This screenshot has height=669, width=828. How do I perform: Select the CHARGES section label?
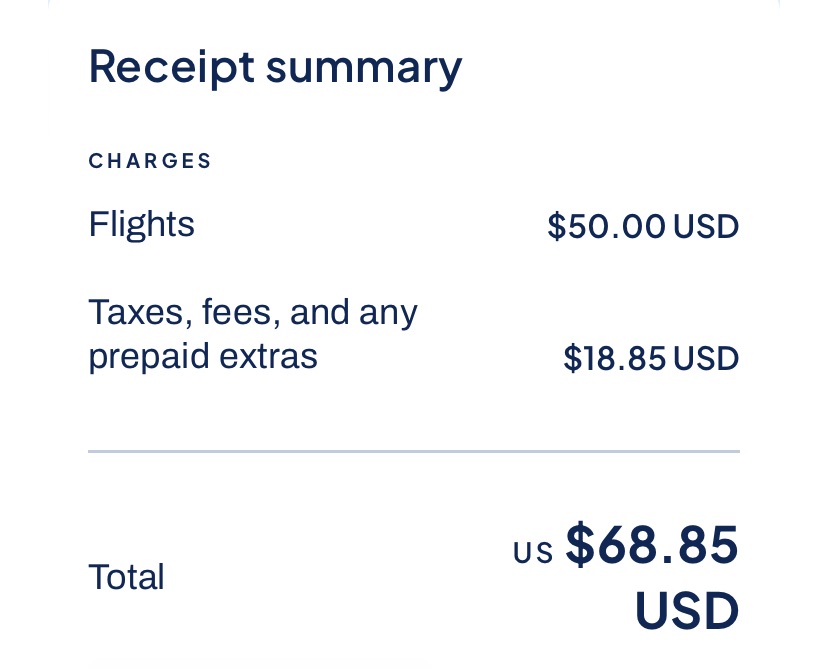[150, 161]
